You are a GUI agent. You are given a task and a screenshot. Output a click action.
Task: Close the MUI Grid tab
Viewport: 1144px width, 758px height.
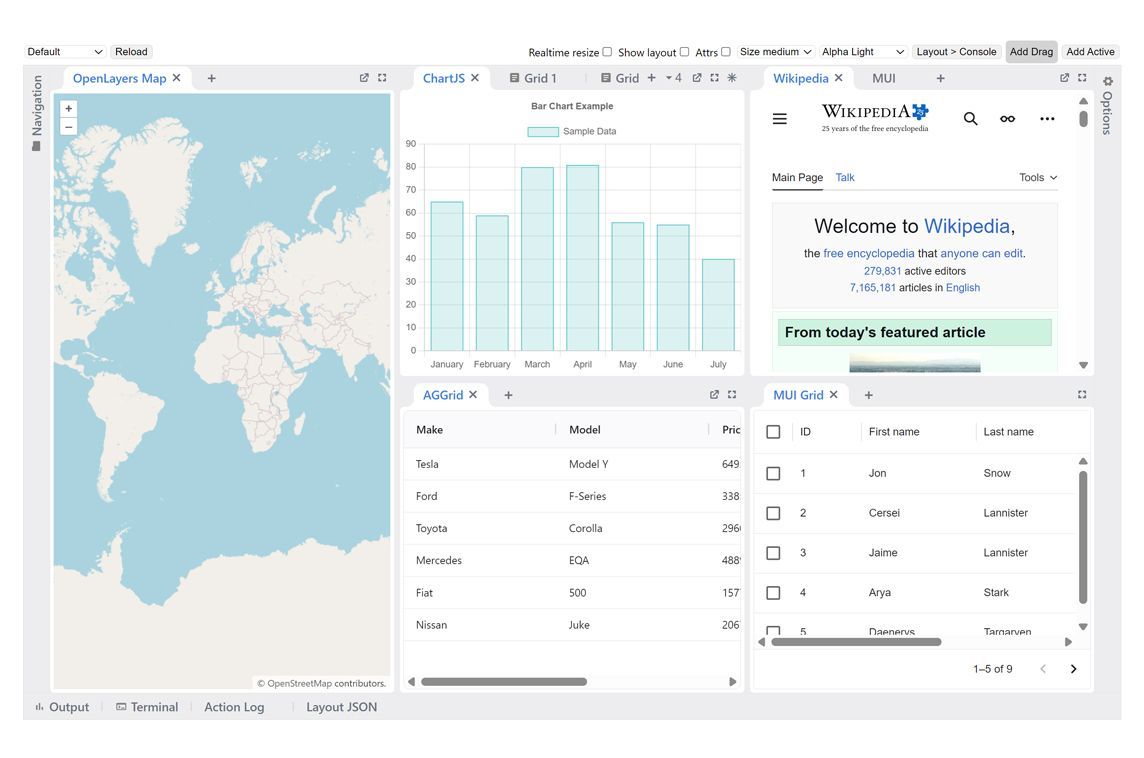coord(834,394)
